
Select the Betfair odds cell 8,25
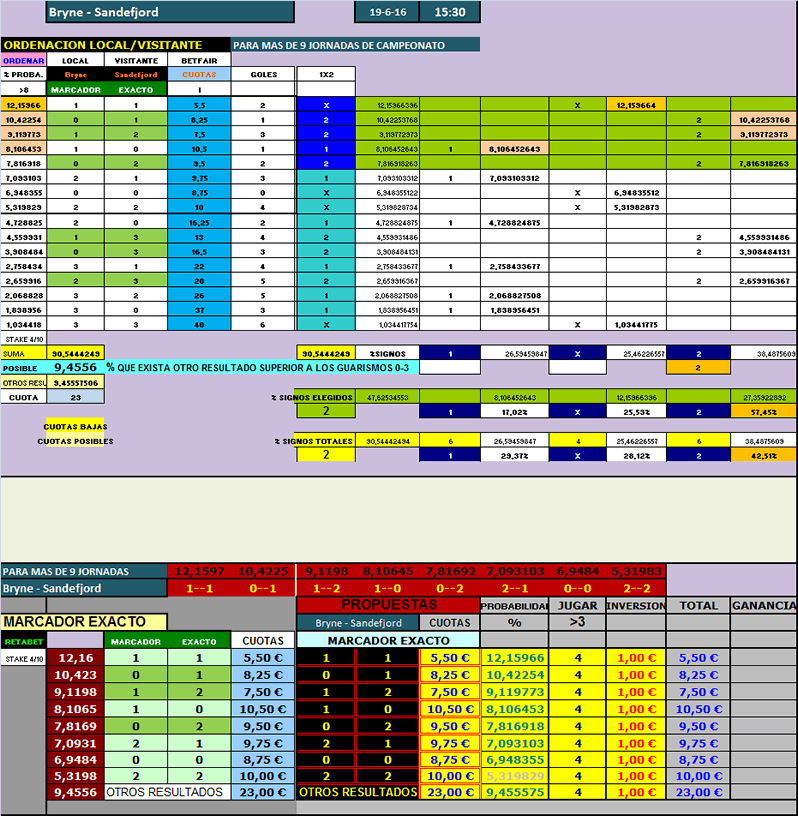click(x=199, y=120)
